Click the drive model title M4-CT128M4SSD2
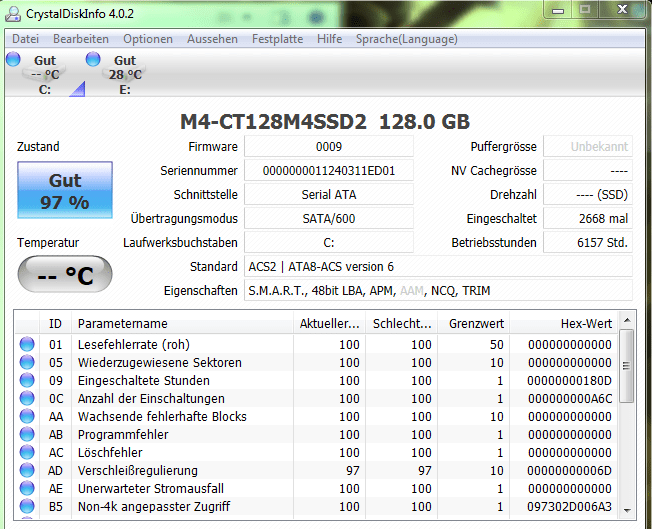 coord(273,122)
